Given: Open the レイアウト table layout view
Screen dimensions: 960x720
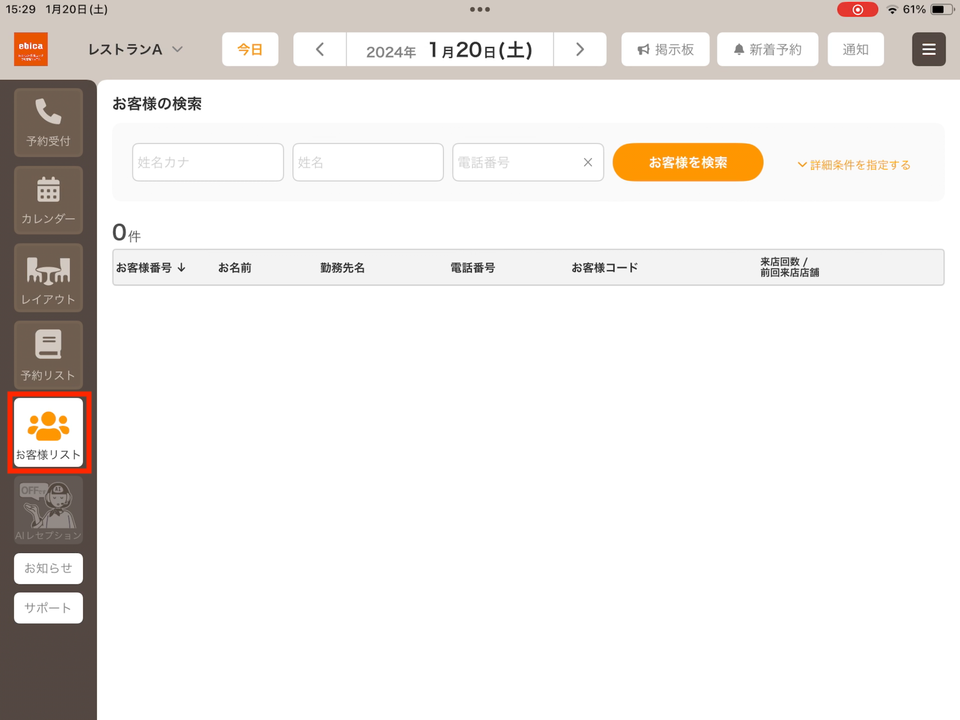Looking at the screenshot, I should point(48,278).
